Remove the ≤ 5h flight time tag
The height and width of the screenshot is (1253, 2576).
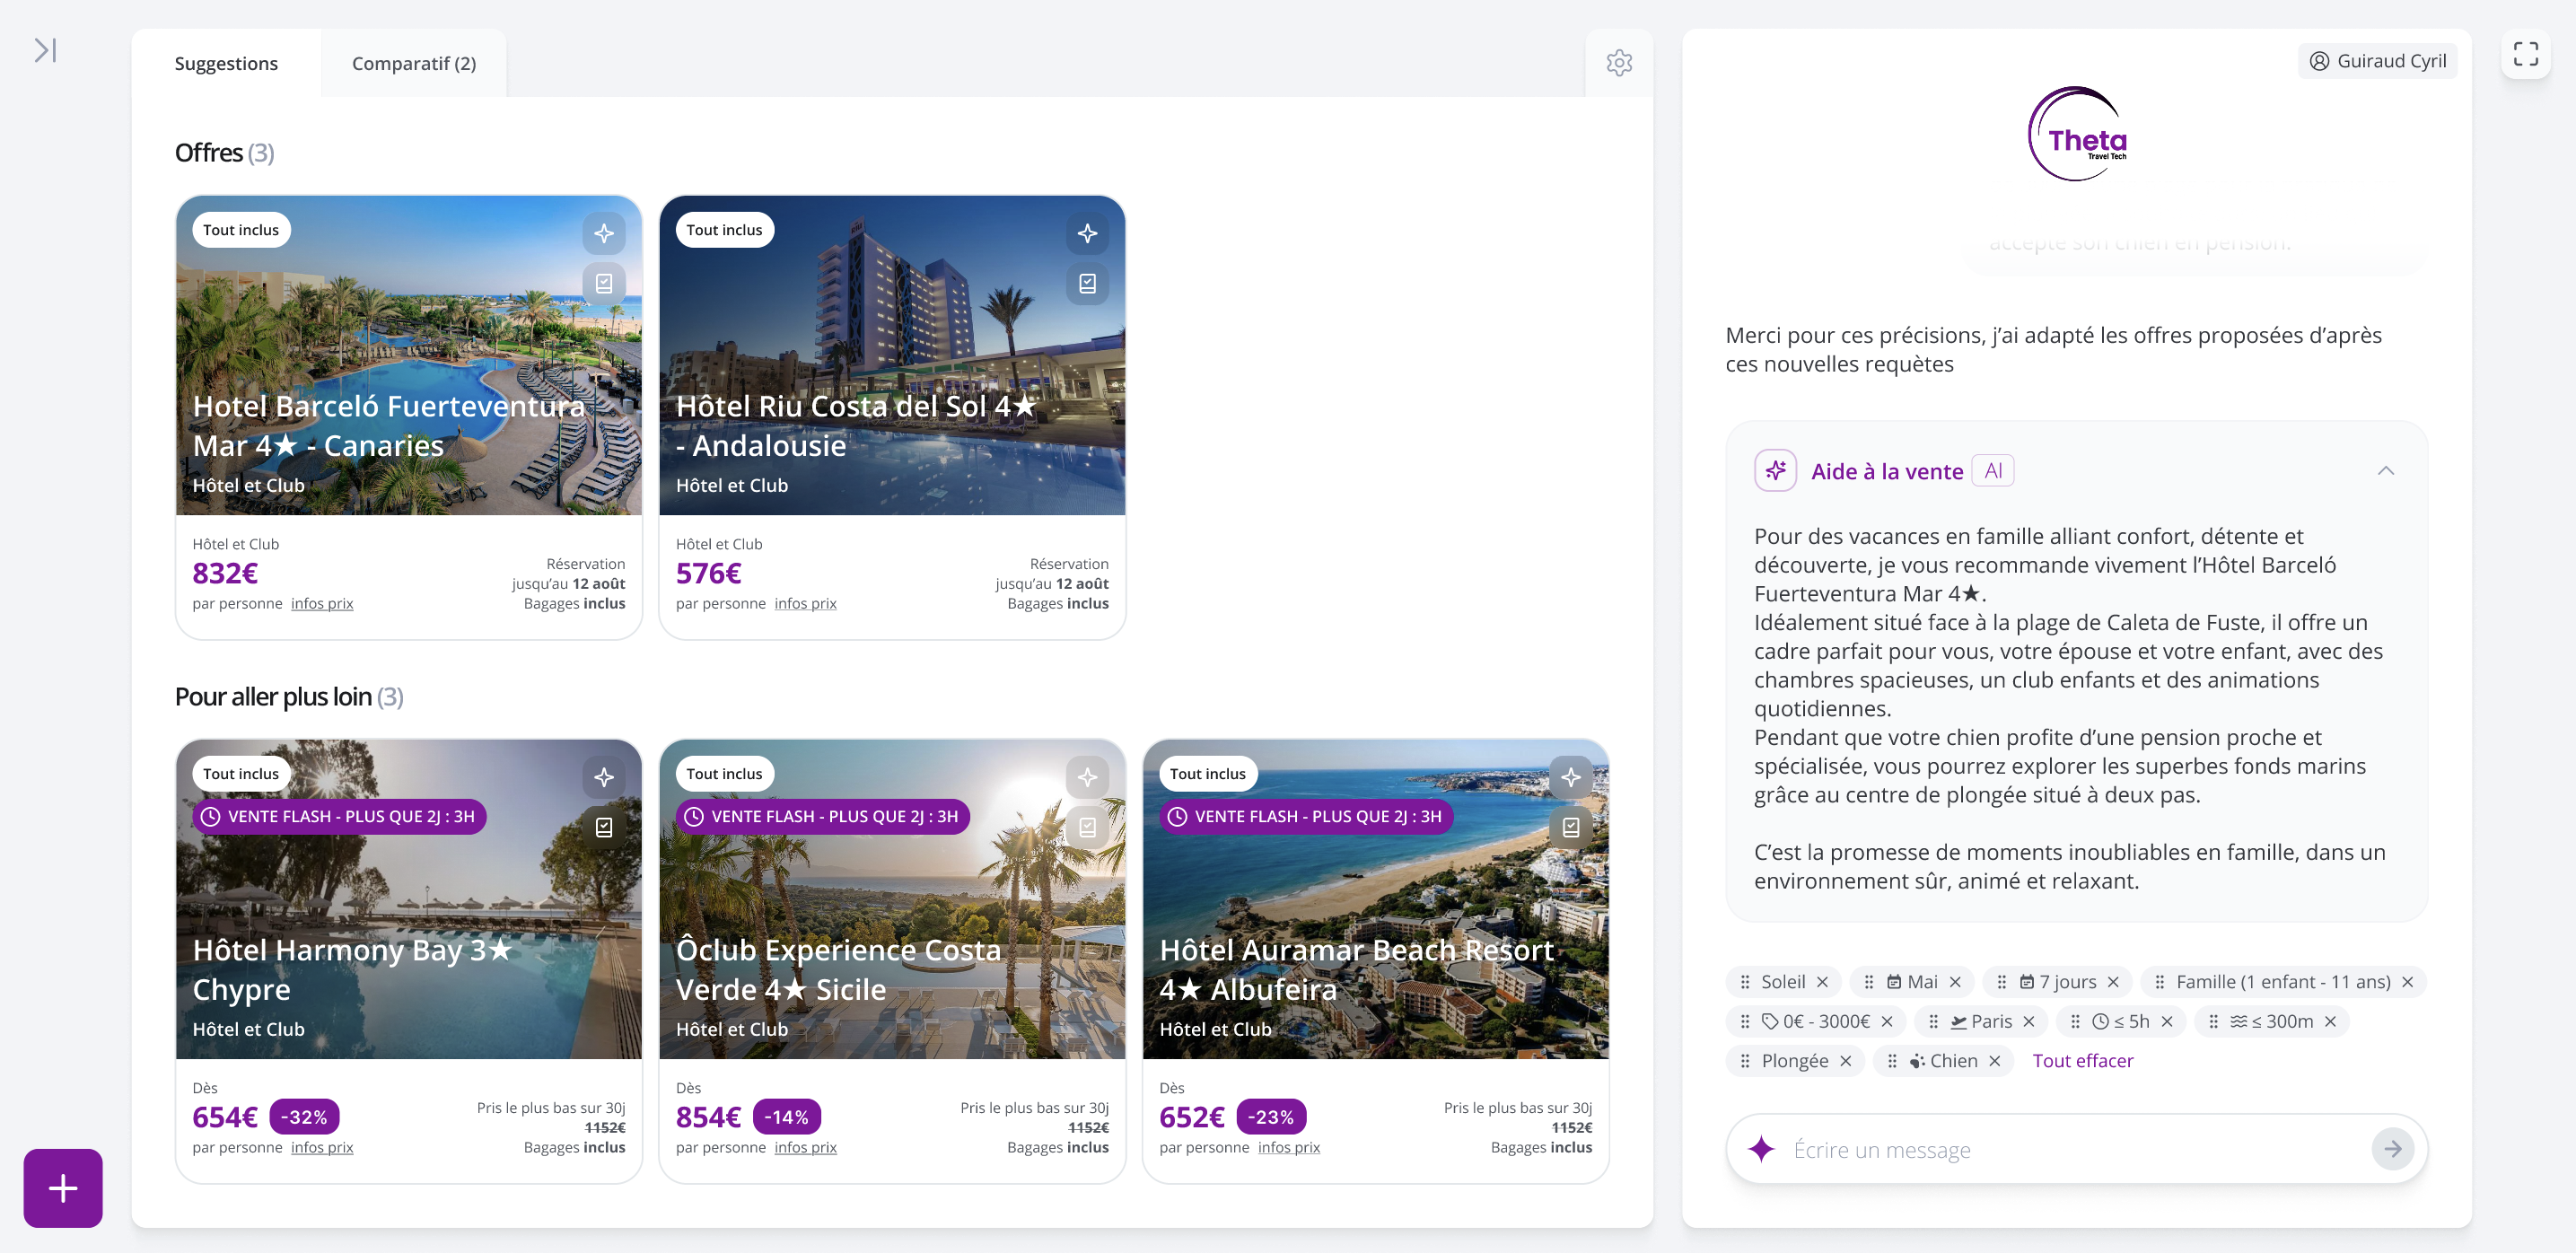(2167, 1021)
